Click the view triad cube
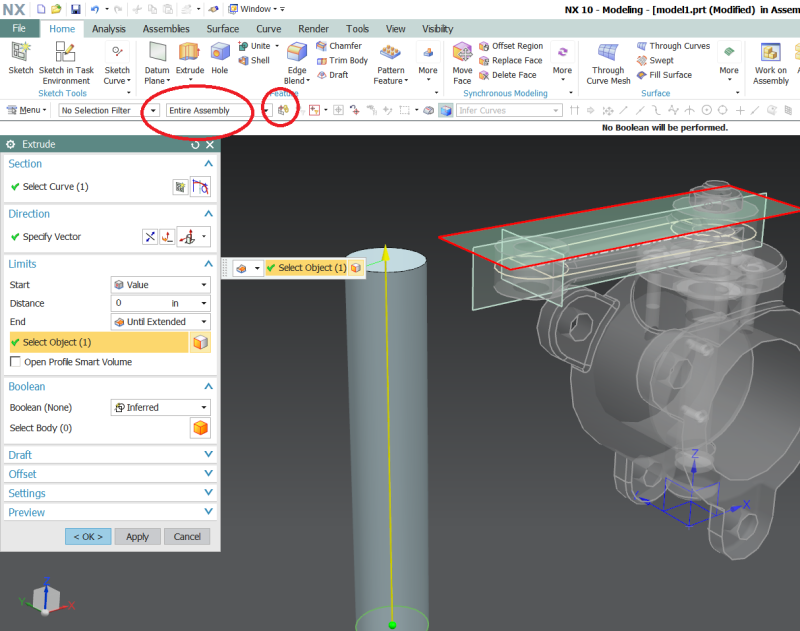Image resolution: width=800 pixels, height=631 pixels. pos(46,598)
